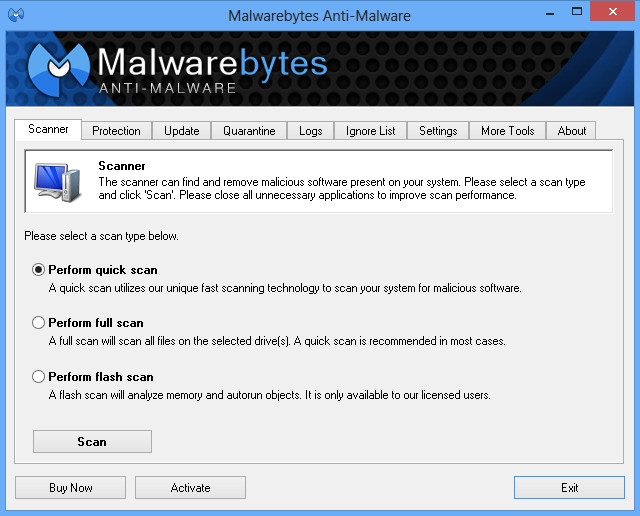Go to the Quarantine tab

point(249,131)
